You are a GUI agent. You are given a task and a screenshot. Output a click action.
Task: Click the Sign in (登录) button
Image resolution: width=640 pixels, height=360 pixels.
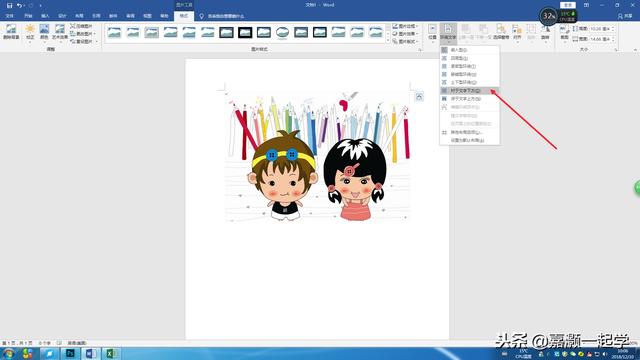[568, 5]
